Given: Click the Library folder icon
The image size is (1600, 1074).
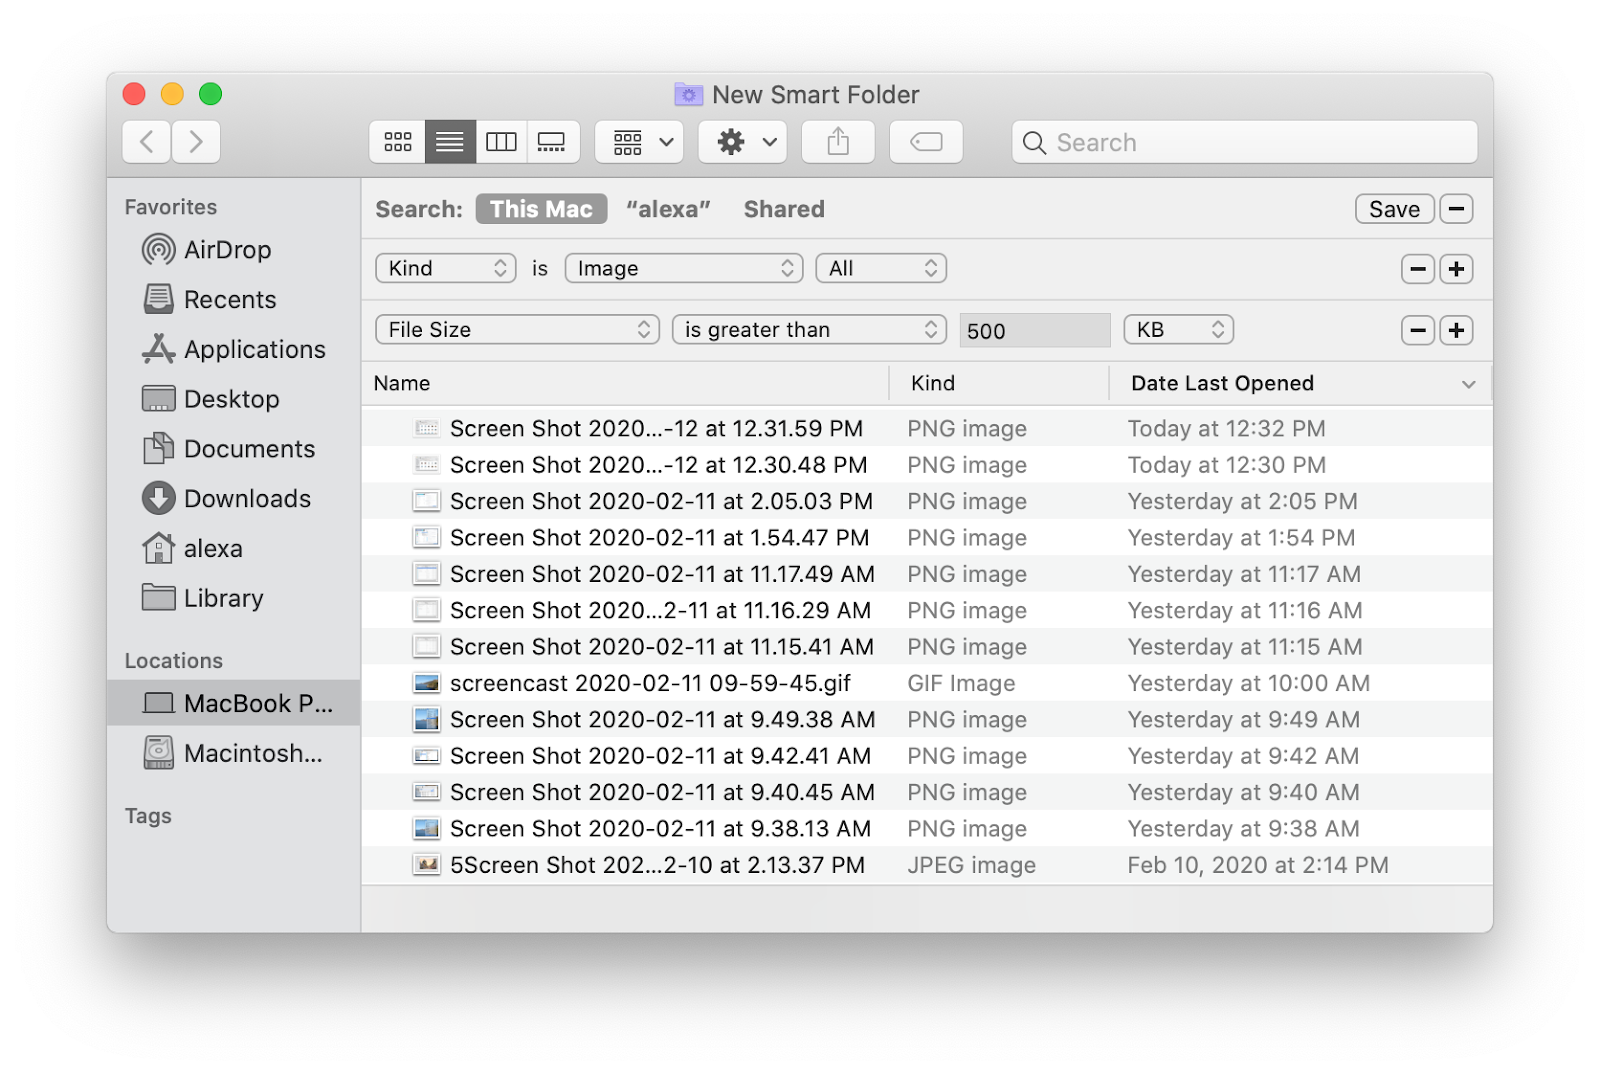Looking at the screenshot, I should tap(158, 598).
